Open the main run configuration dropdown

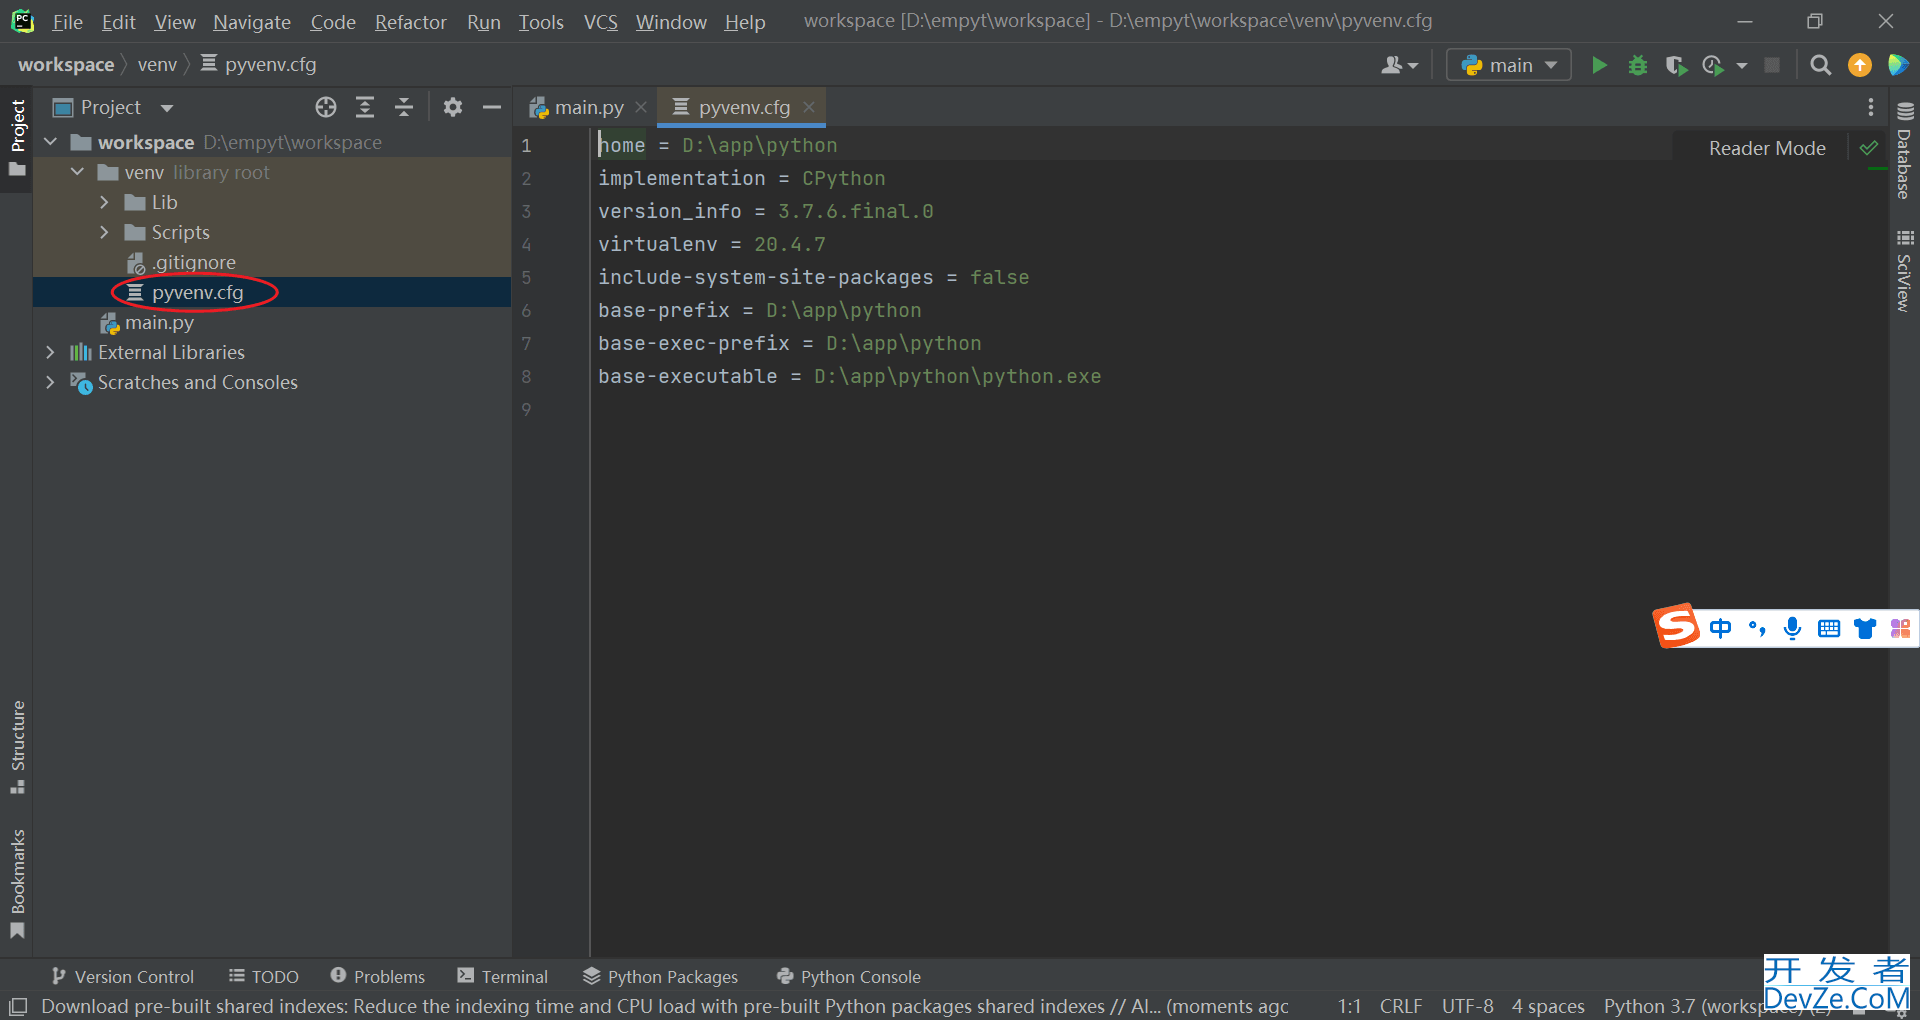(x=1509, y=65)
